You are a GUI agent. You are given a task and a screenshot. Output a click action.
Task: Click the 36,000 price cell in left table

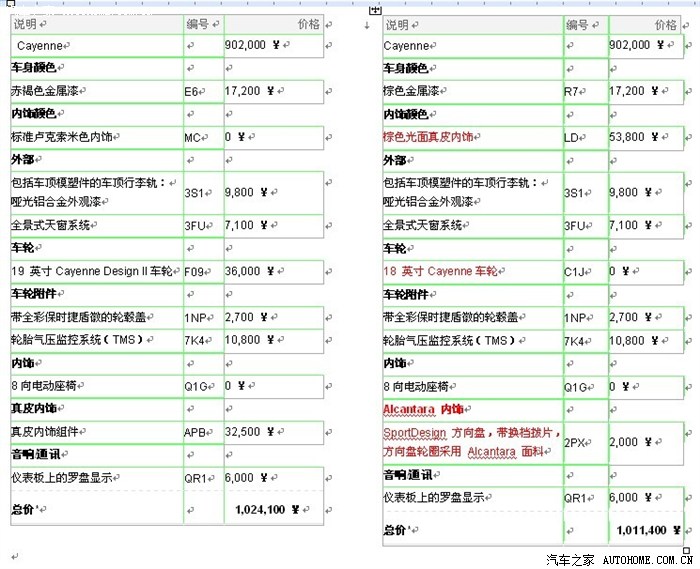coord(274,271)
